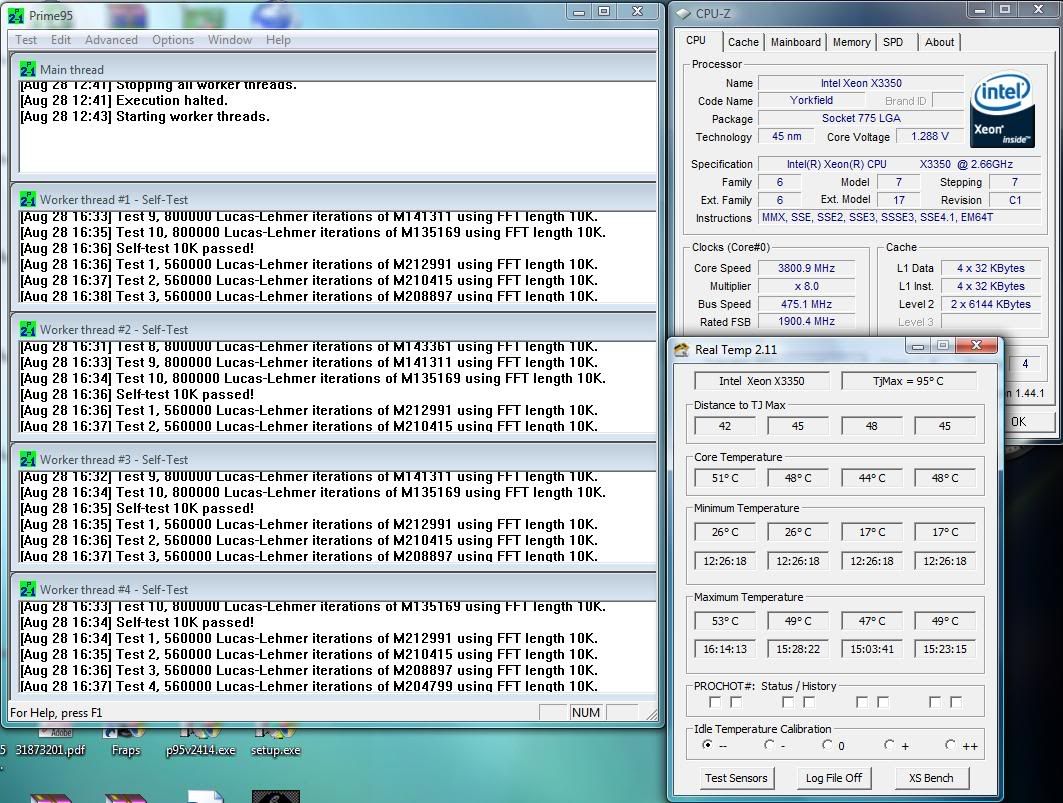
Task: Click the Socket 775 LGA package value
Action: pos(861,118)
